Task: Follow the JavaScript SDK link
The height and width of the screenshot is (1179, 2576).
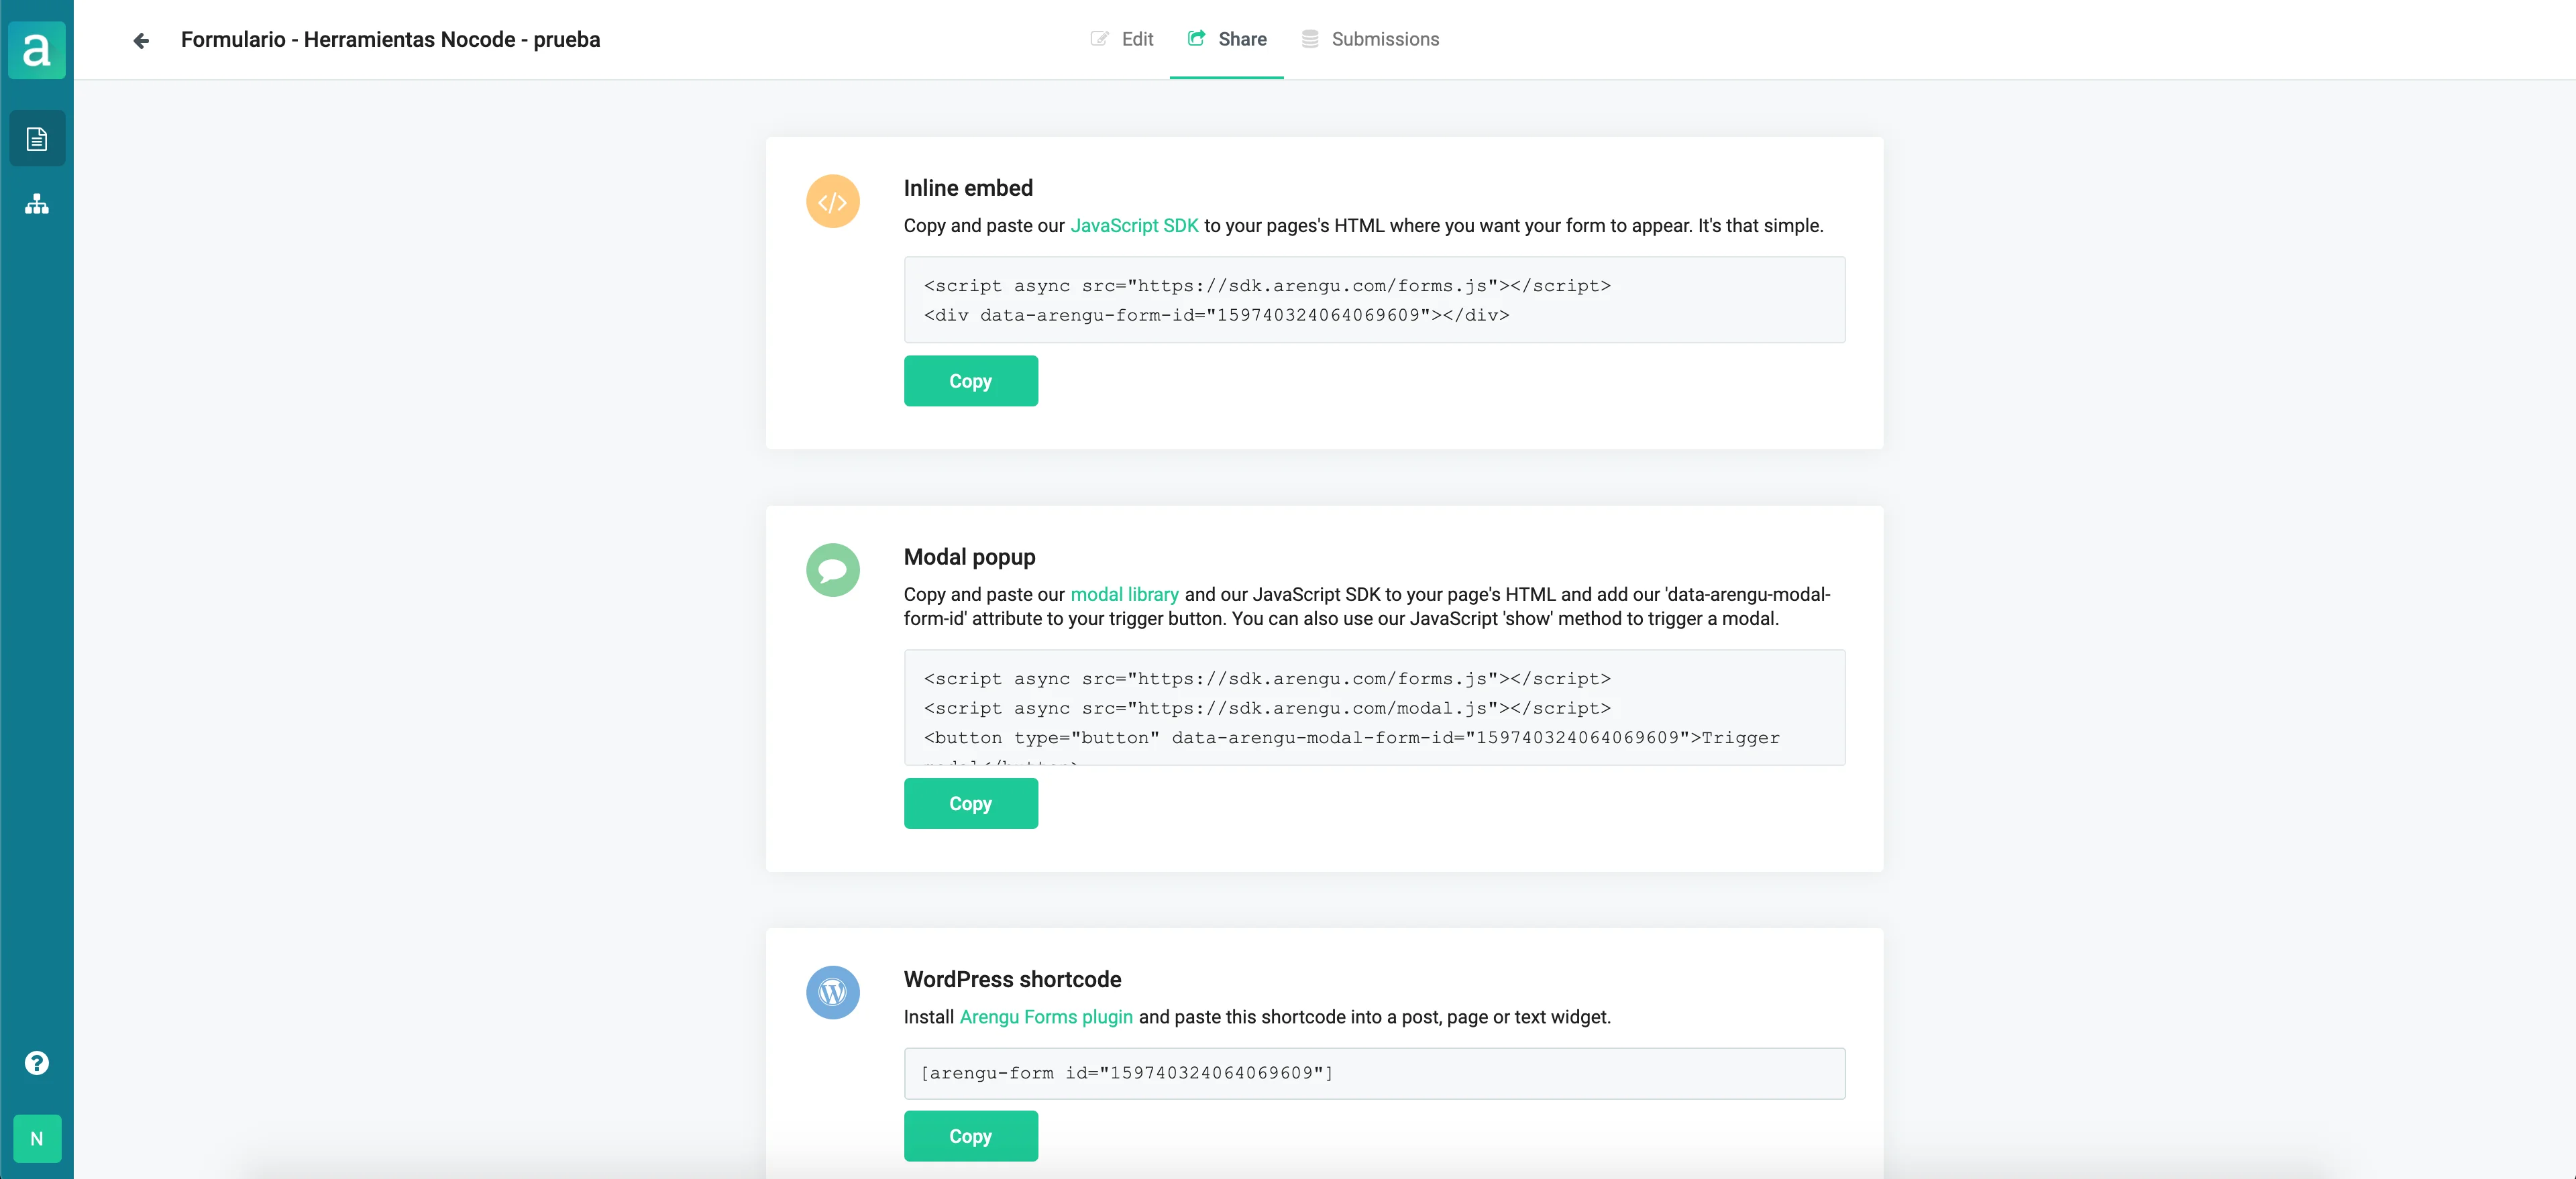Action: tap(1134, 226)
